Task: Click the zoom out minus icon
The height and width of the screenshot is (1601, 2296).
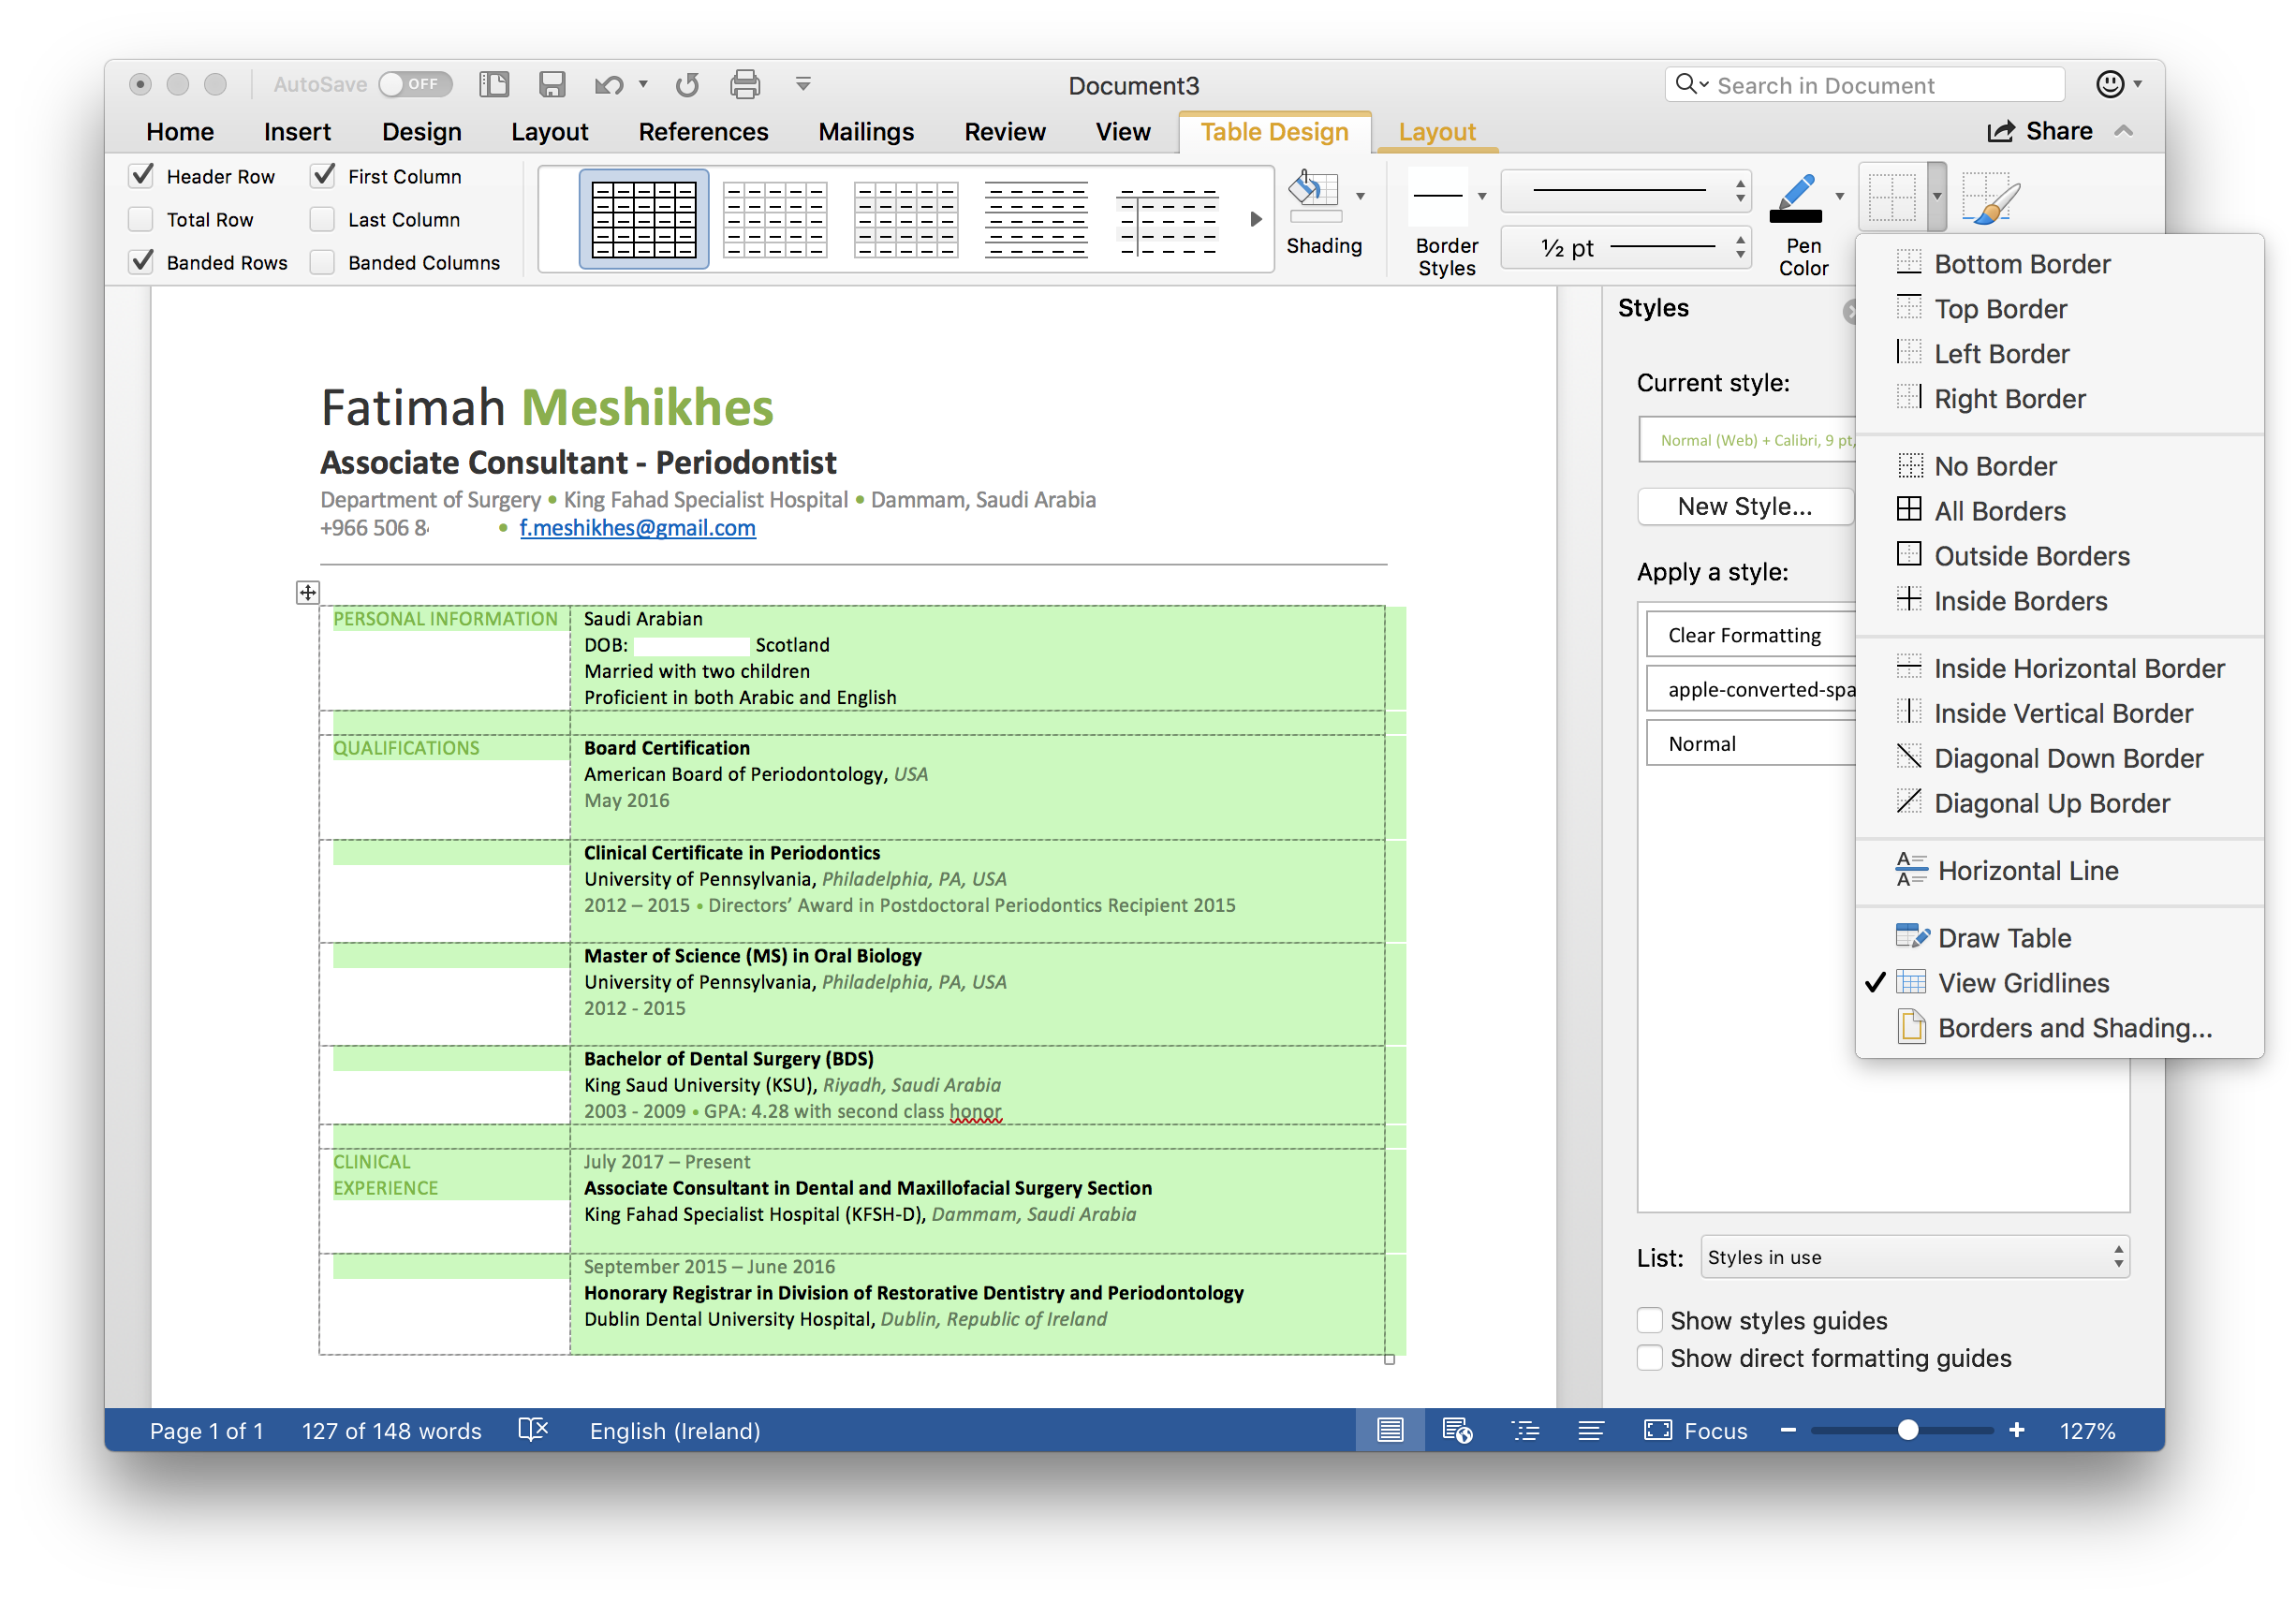Action: tap(1788, 1430)
